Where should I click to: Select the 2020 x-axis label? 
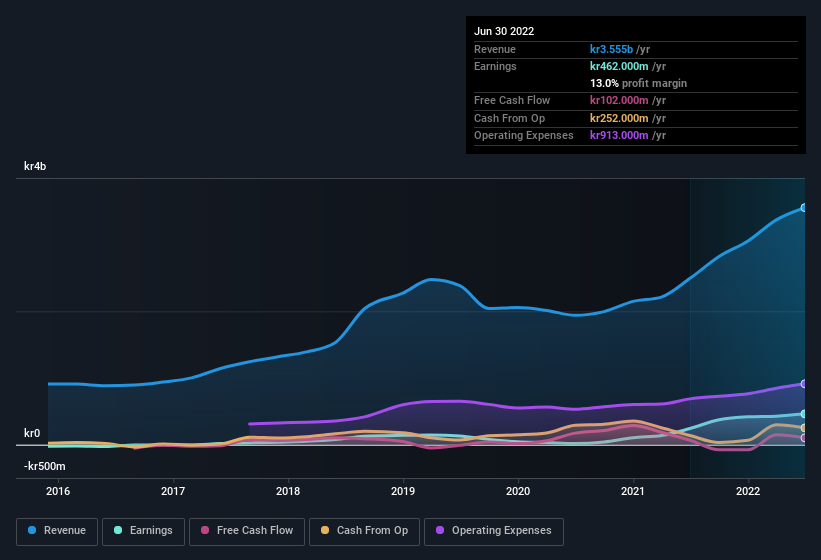[x=518, y=491]
